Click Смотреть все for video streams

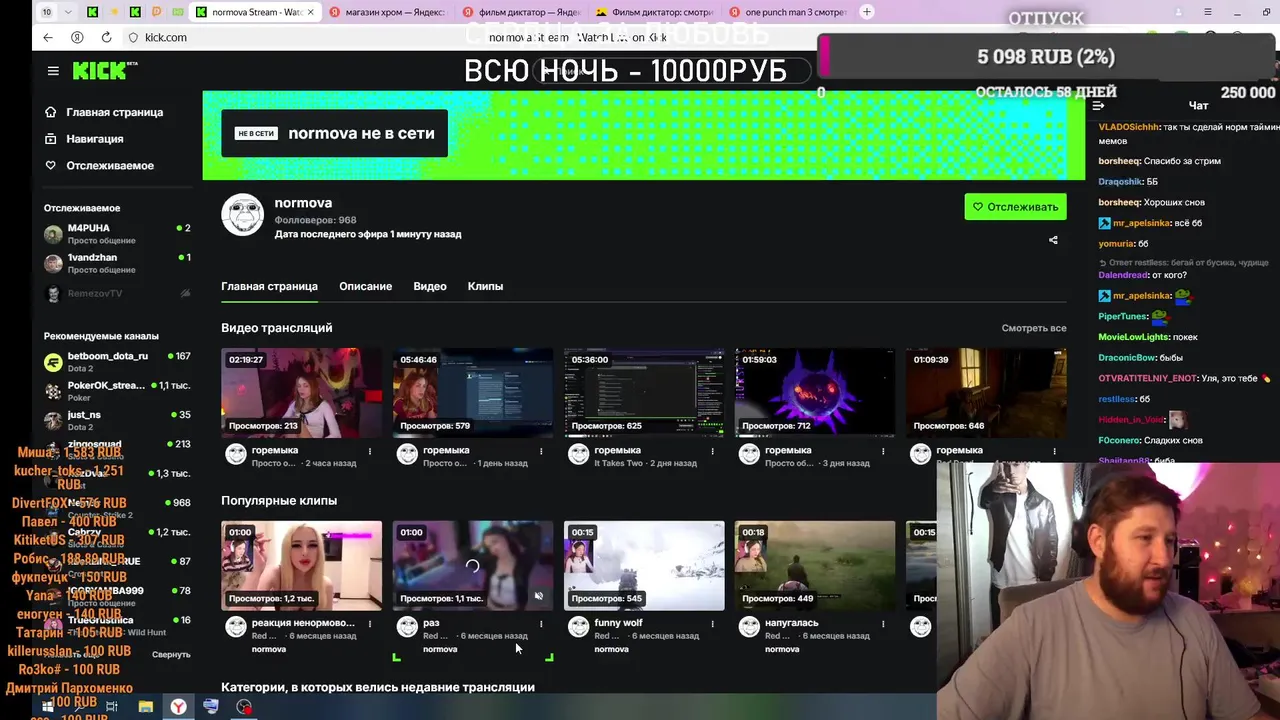click(x=1034, y=328)
